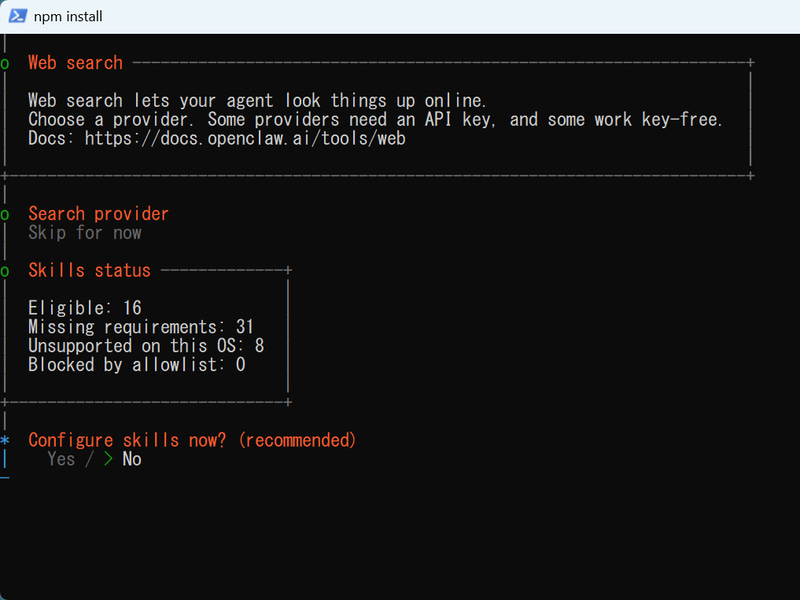Select the 'No' option for configuring skills

[132, 459]
